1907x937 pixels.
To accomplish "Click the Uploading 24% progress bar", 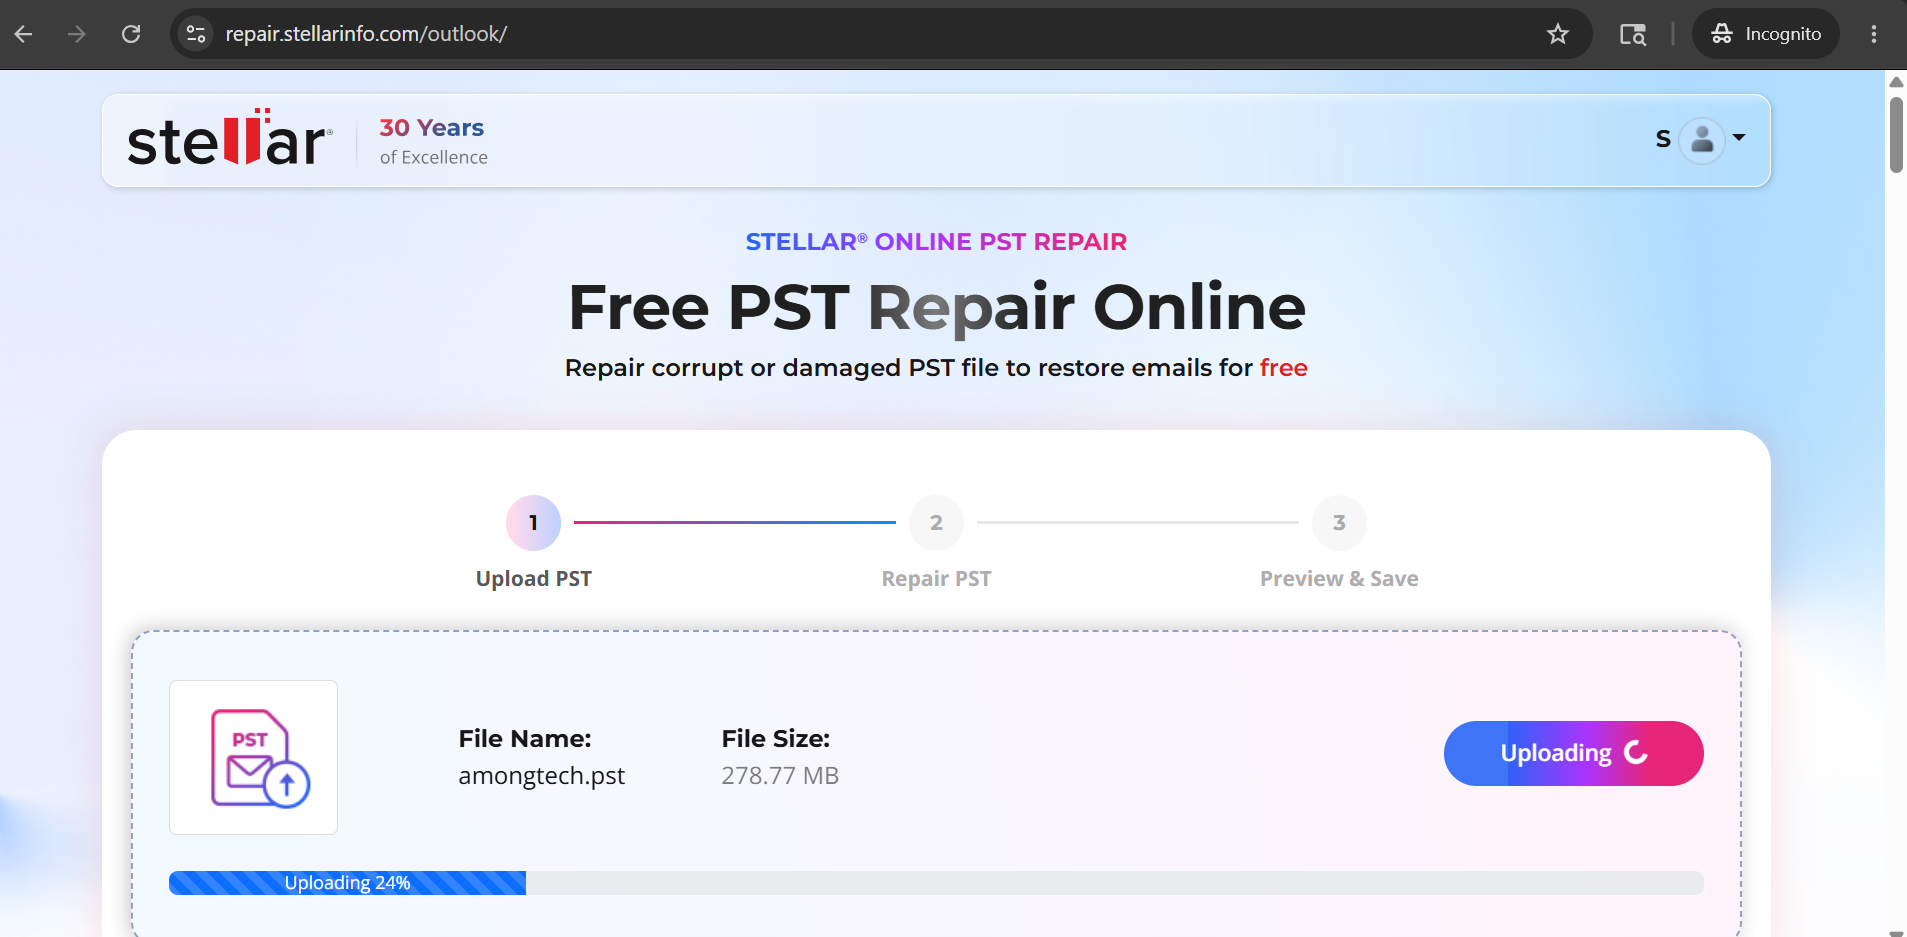I will (936, 883).
